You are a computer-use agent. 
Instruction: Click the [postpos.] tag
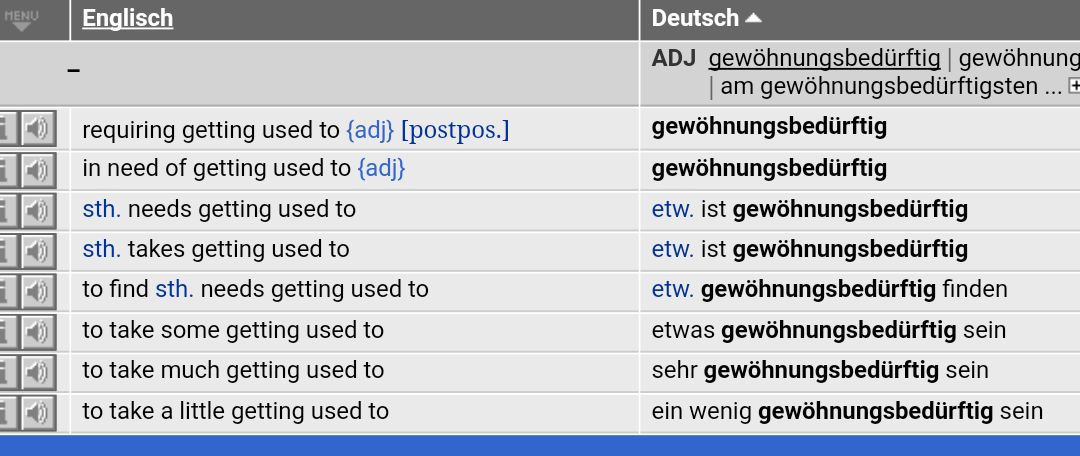[x=455, y=129]
